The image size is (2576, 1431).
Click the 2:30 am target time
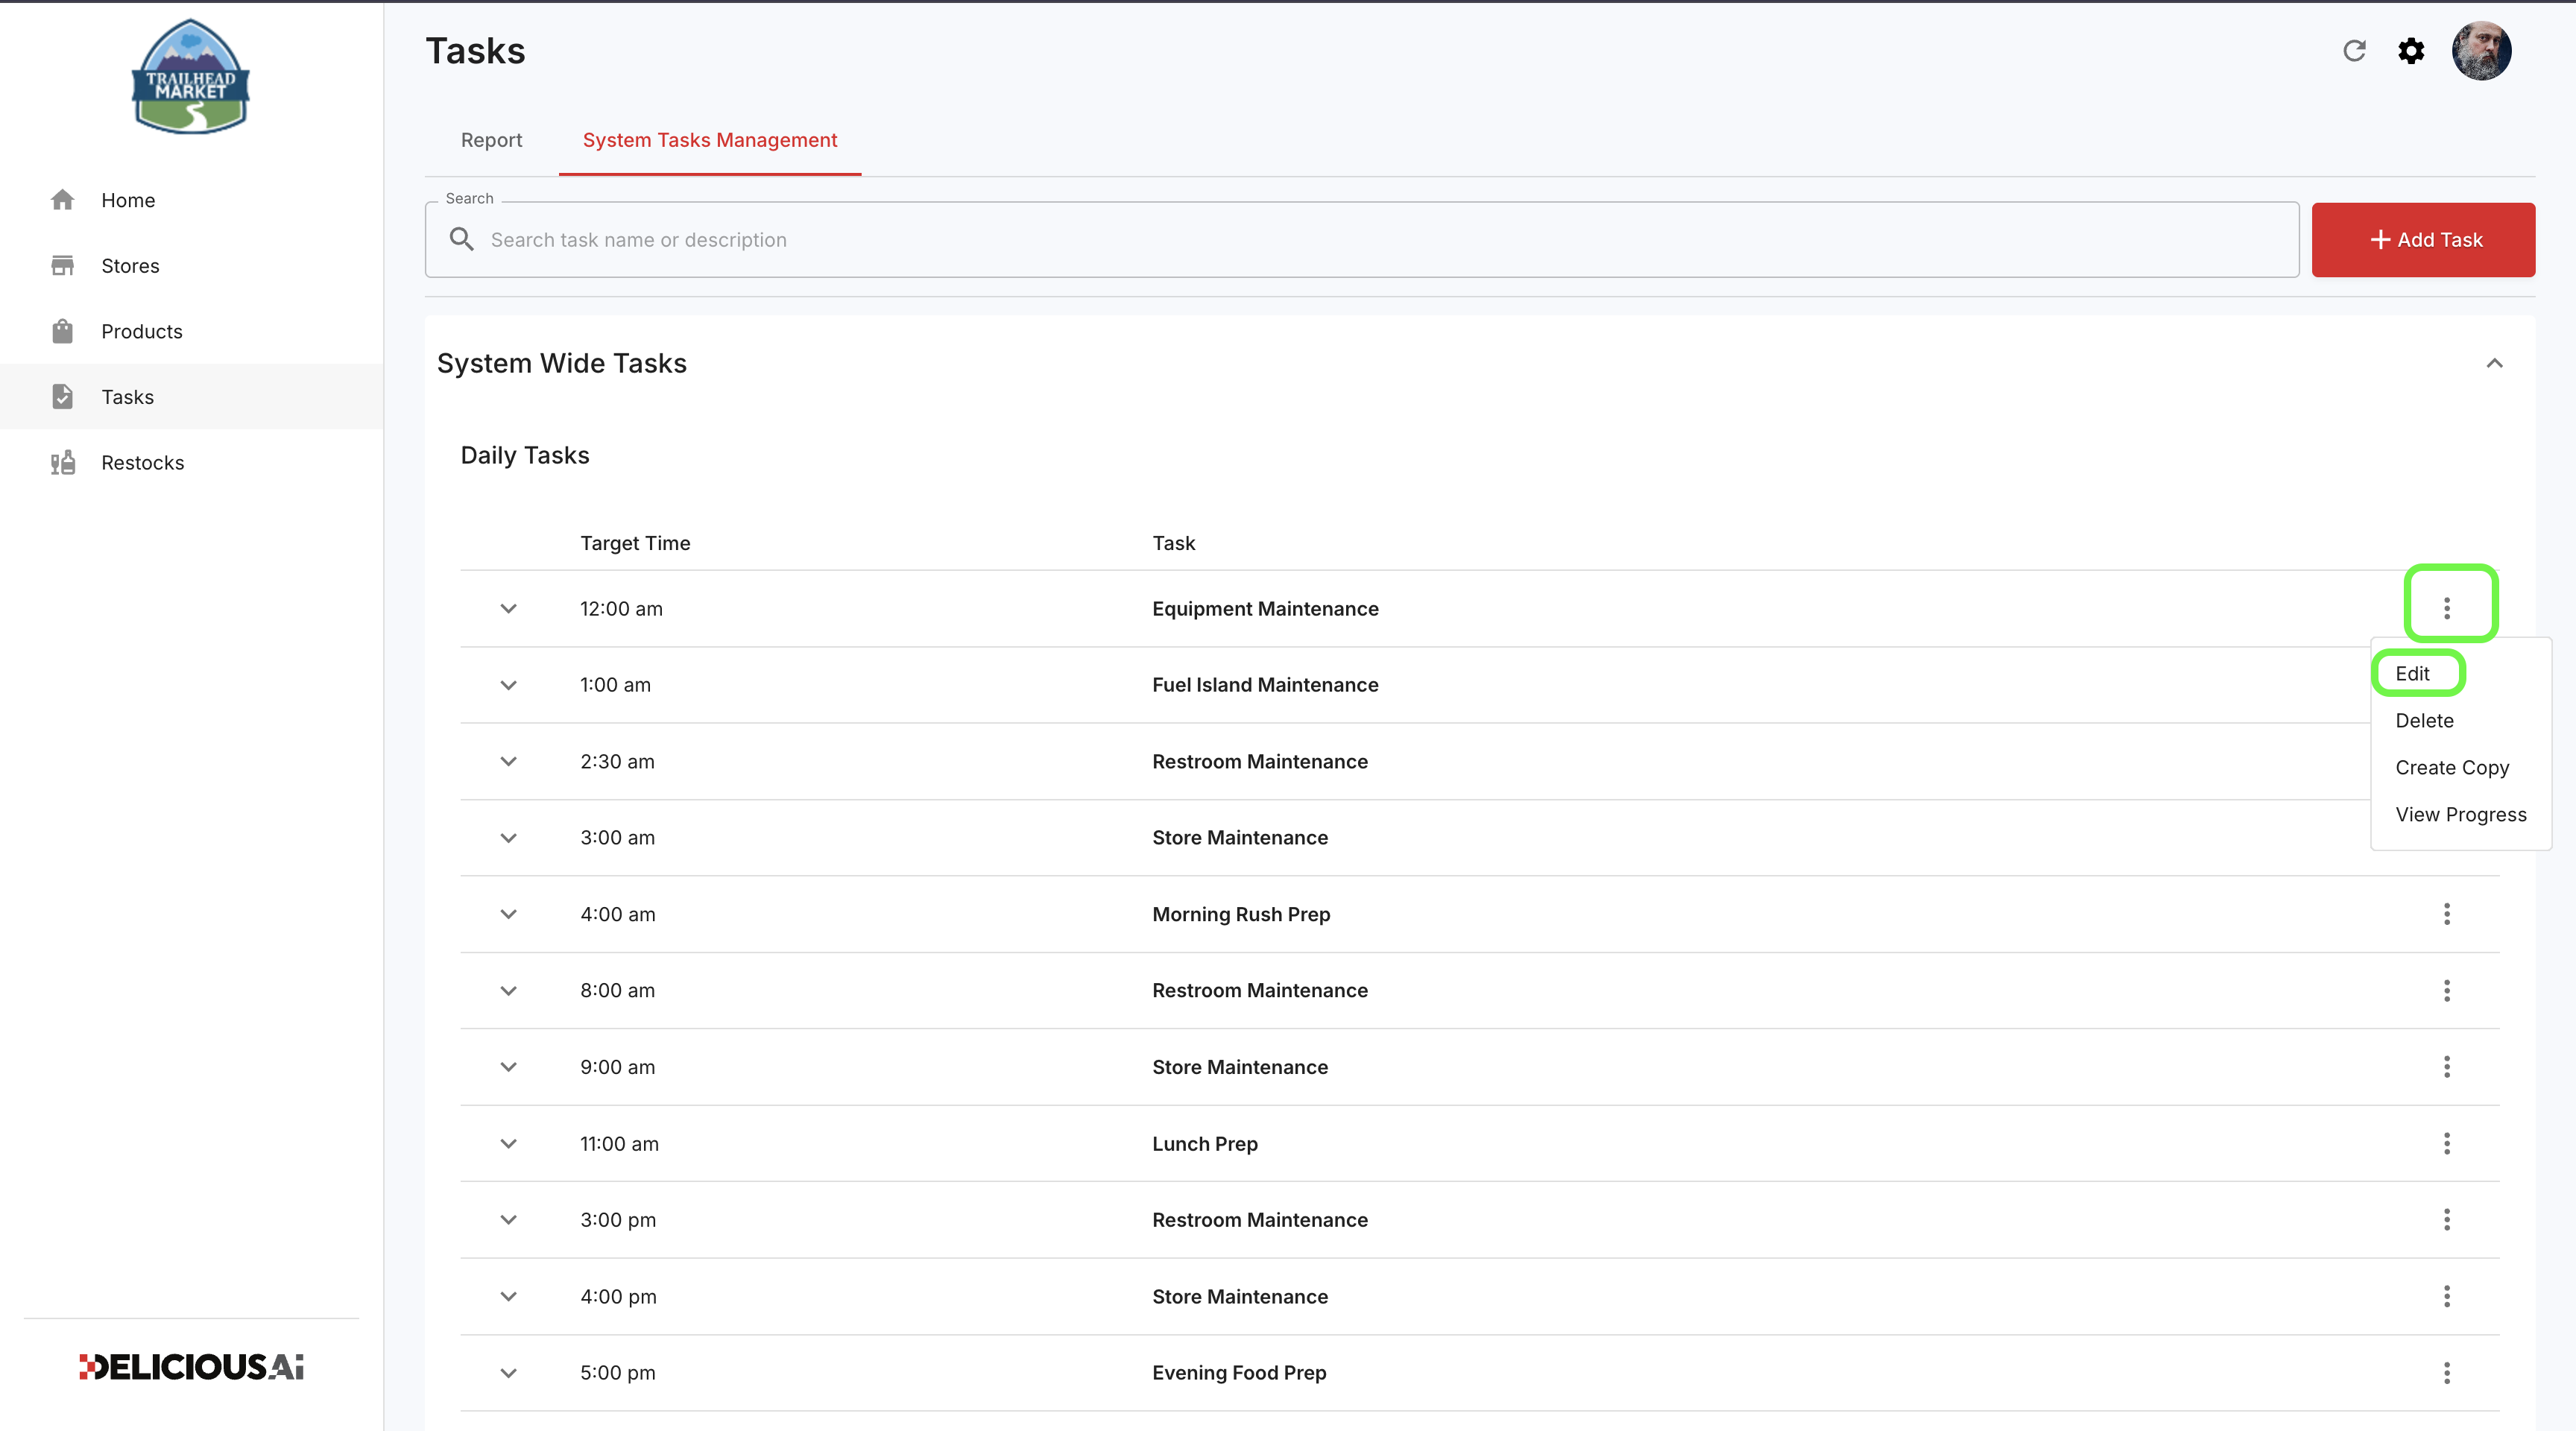click(617, 761)
